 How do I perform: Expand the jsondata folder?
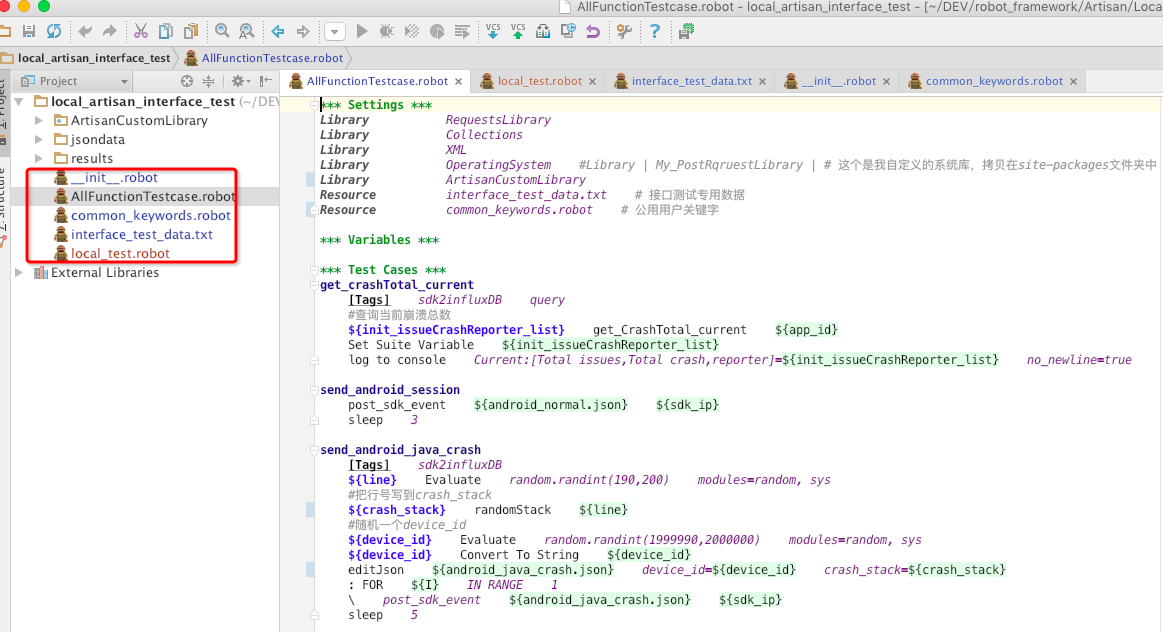point(39,140)
